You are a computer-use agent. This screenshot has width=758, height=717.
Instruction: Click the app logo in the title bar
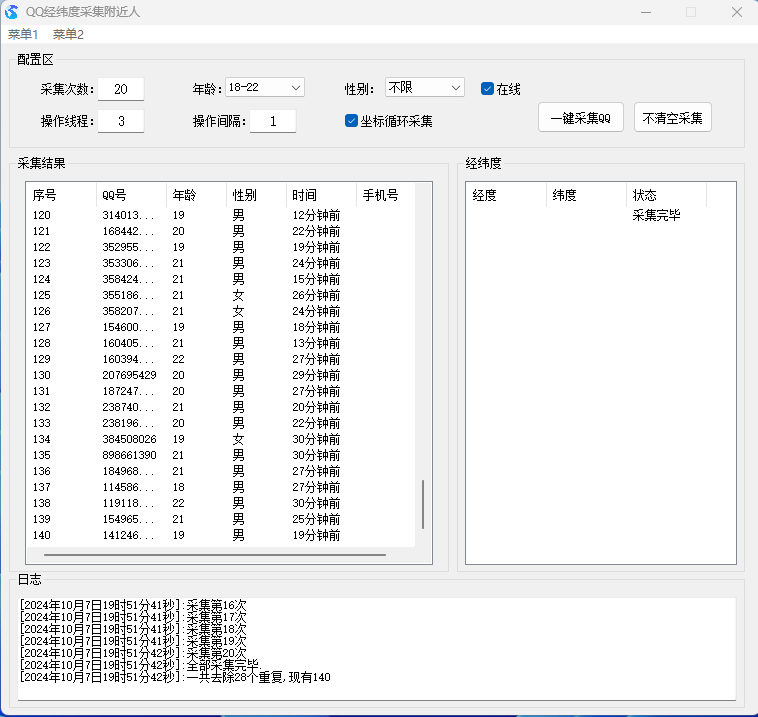[12, 12]
